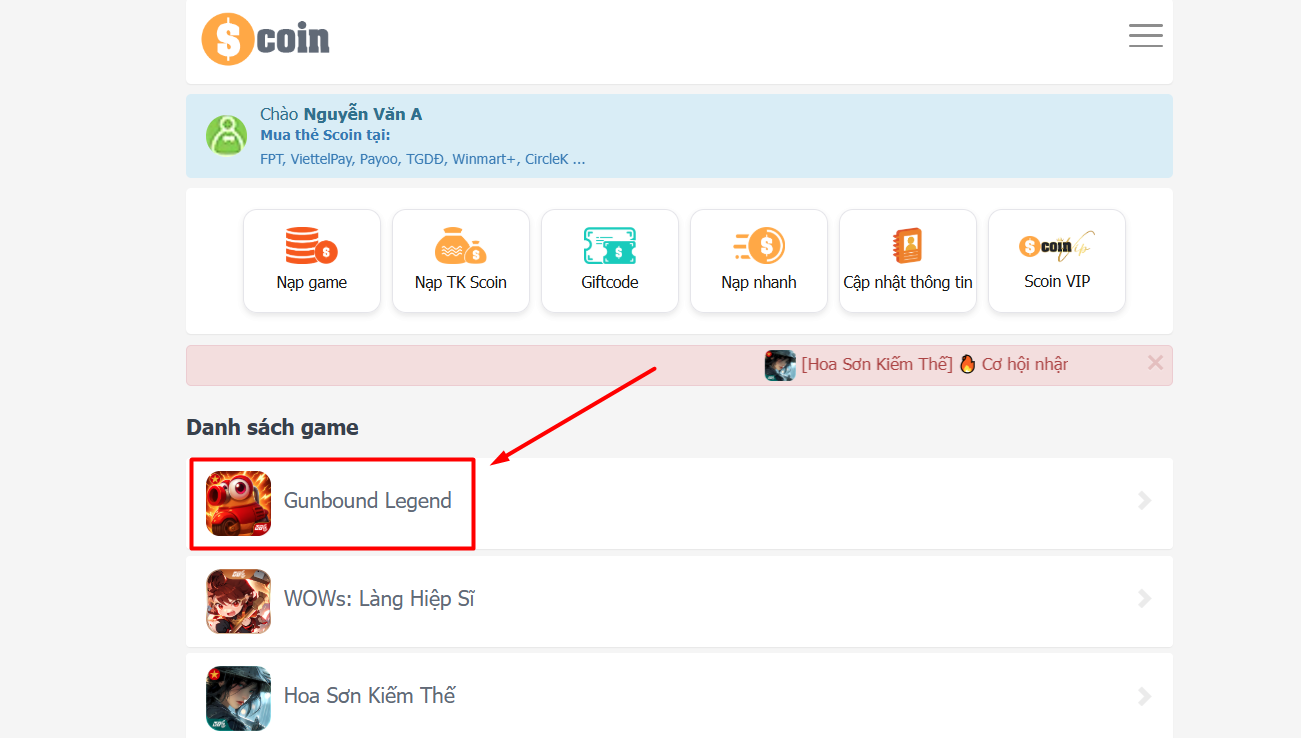The image size is (1301, 738).
Task: Click the user name Nguyễn Văn A
Action: (x=362, y=114)
